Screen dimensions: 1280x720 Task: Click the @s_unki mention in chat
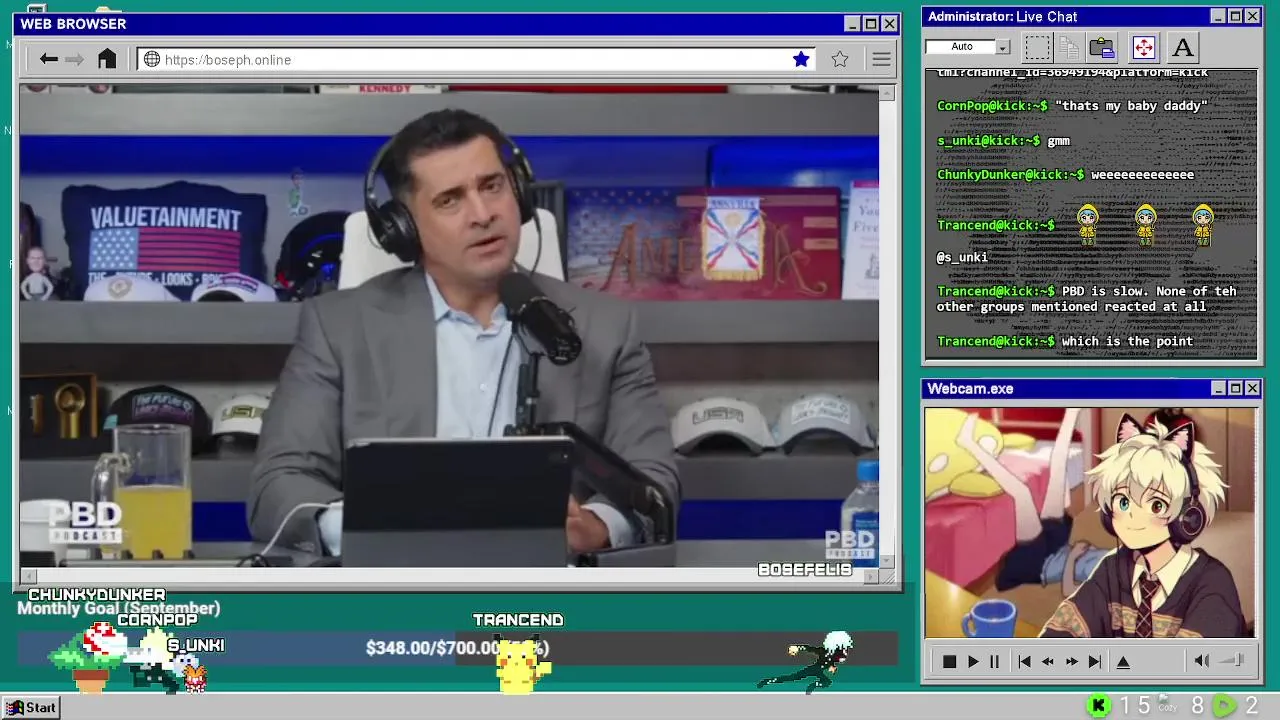[x=962, y=257]
